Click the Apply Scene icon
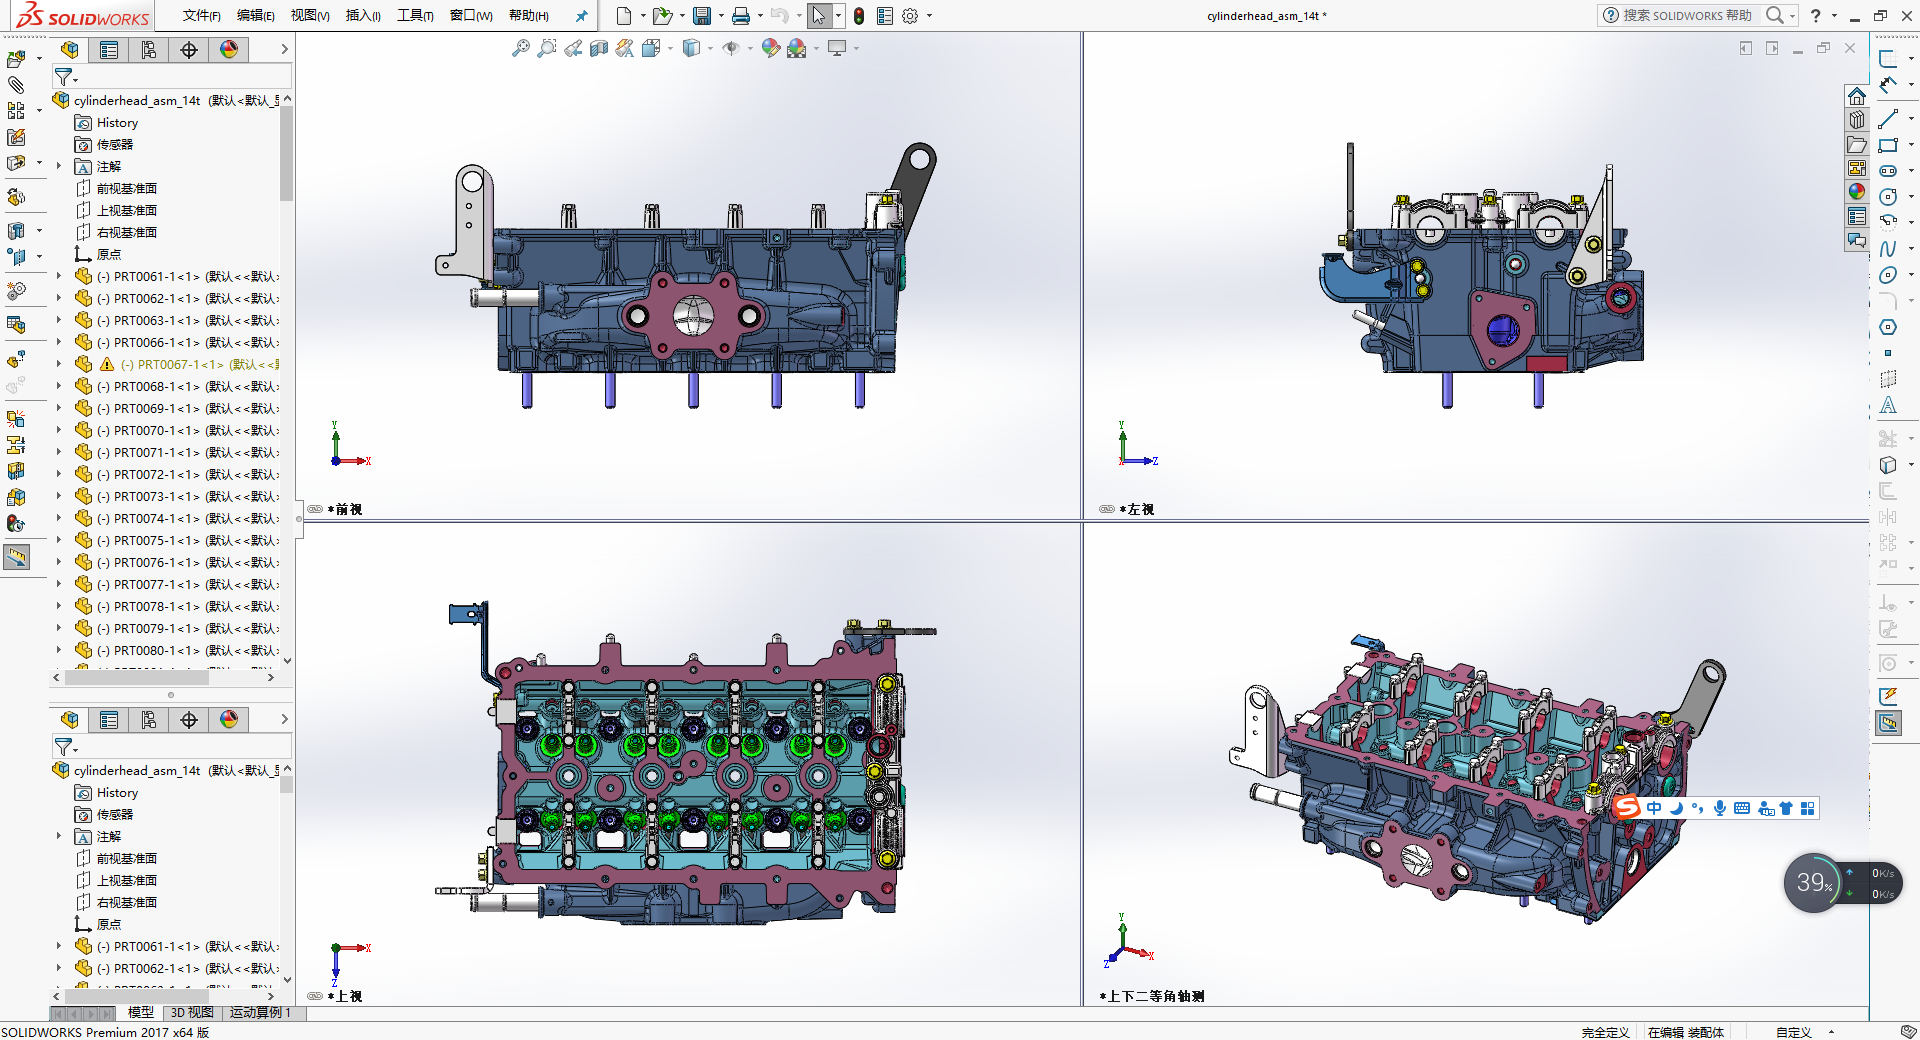Screen dimensions: 1920x1040 tap(797, 48)
